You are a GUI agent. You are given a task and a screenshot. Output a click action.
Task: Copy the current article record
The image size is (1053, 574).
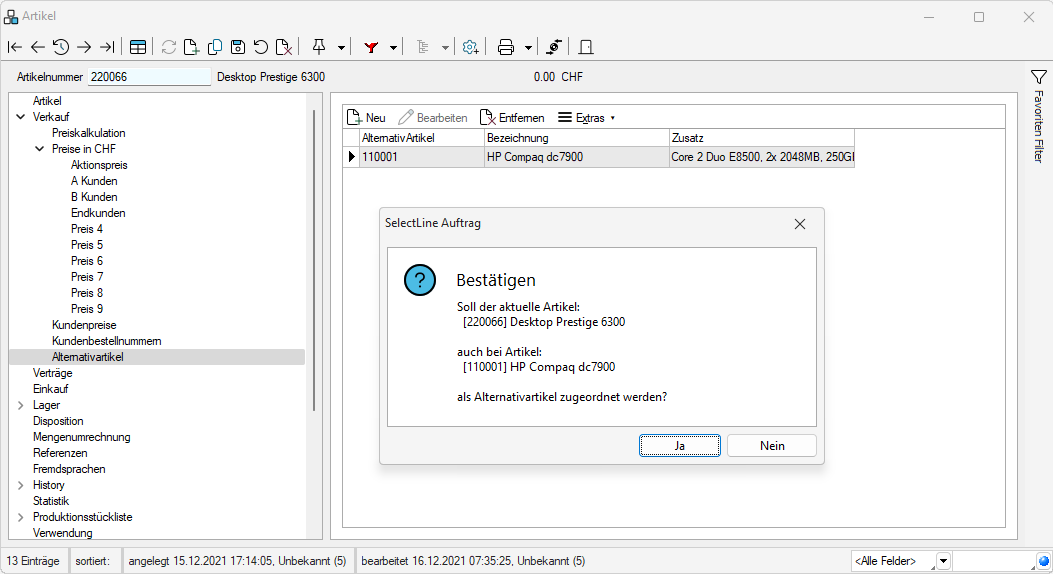tap(215, 47)
